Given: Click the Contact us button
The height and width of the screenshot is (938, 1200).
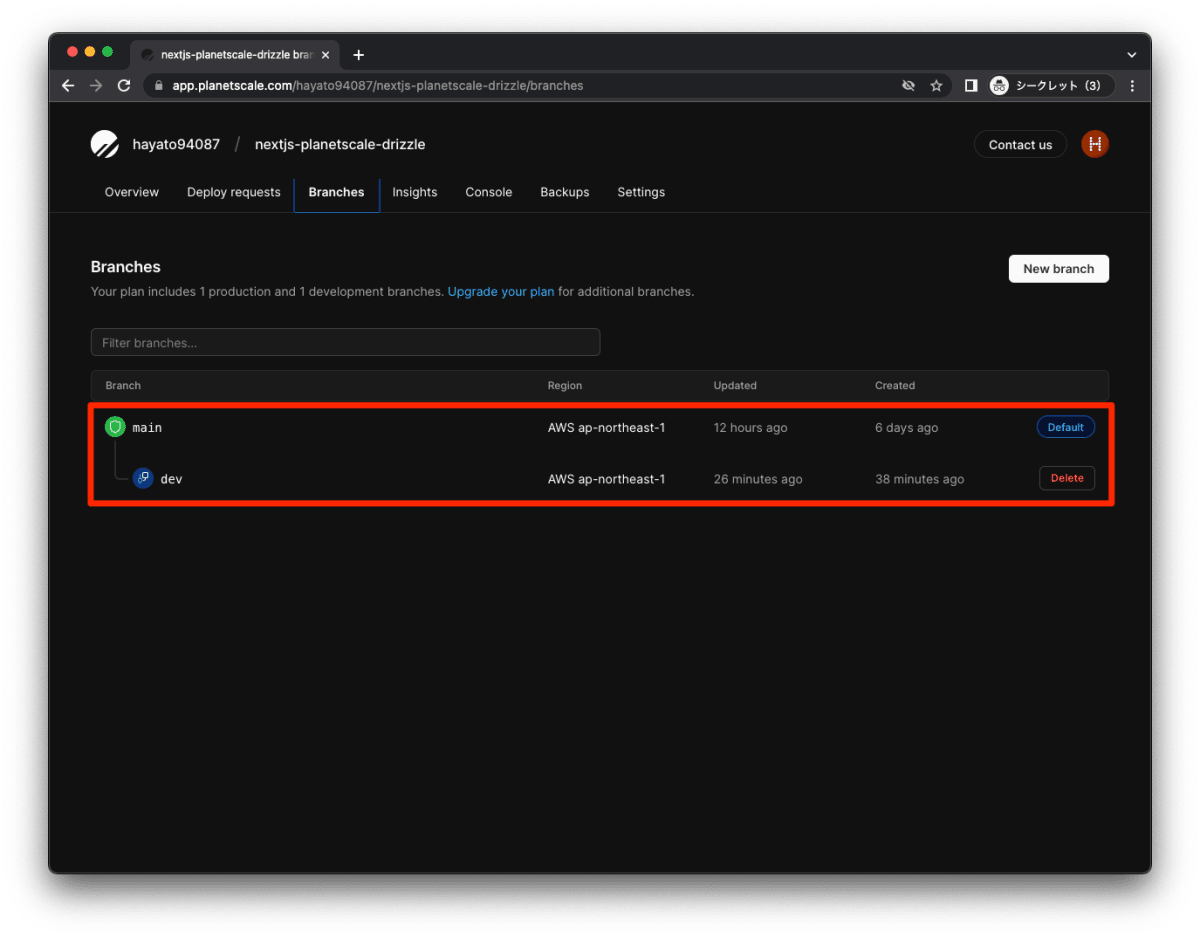Looking at the screenshot, I should 1020,144.
